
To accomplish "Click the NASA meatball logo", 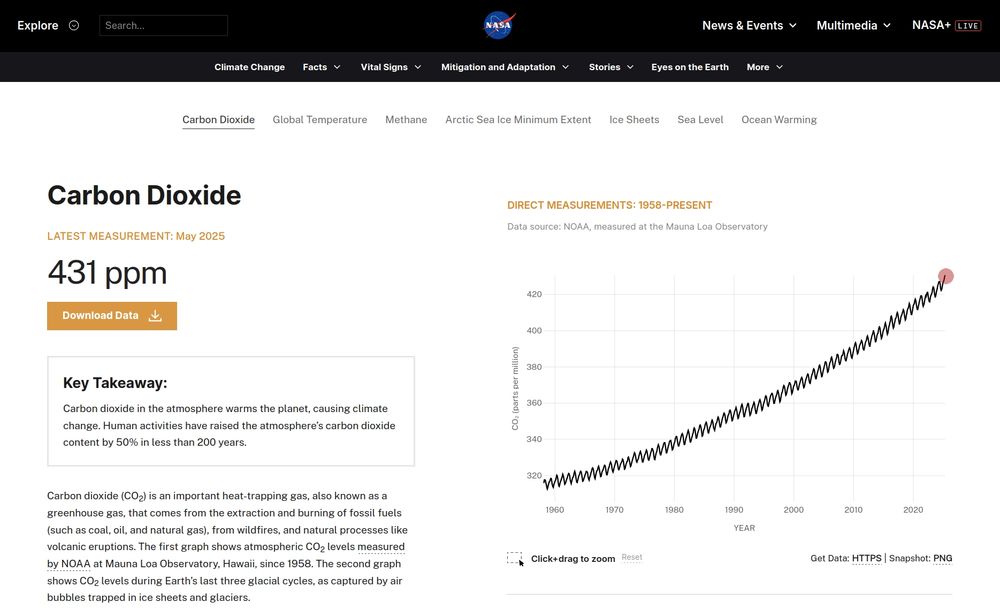I will pos(498,25).
